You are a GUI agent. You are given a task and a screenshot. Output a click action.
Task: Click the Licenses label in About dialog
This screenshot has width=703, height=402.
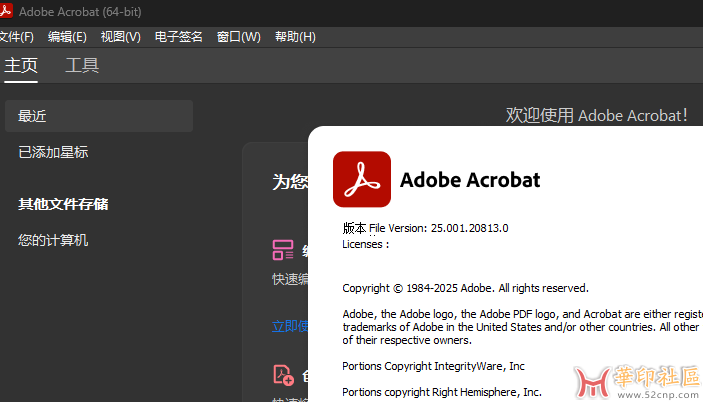click(x=365, y=244)
